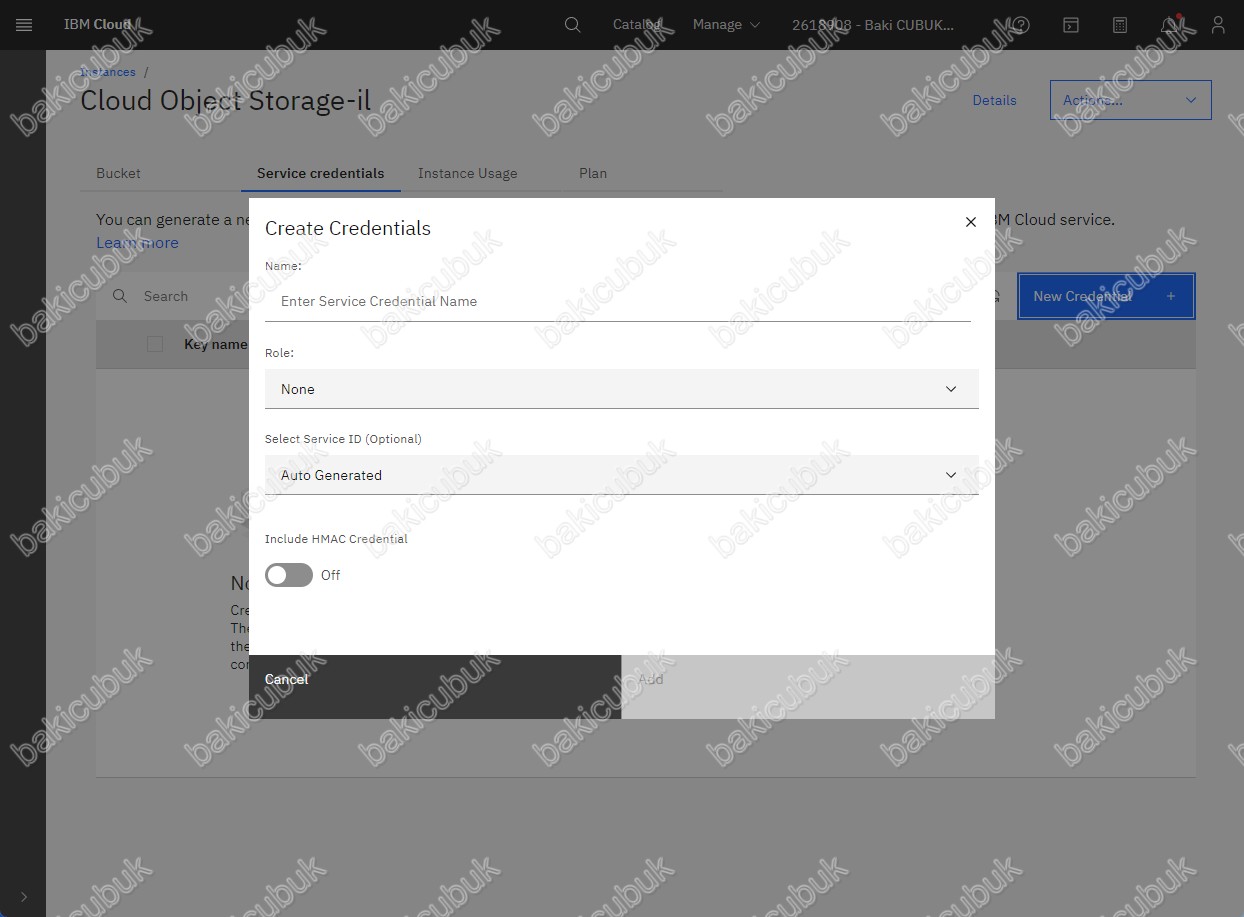Focus the credentials Search field
The width and height of the screenshot is (1244, 917).
pyautogui.click(x=166, y=296)
